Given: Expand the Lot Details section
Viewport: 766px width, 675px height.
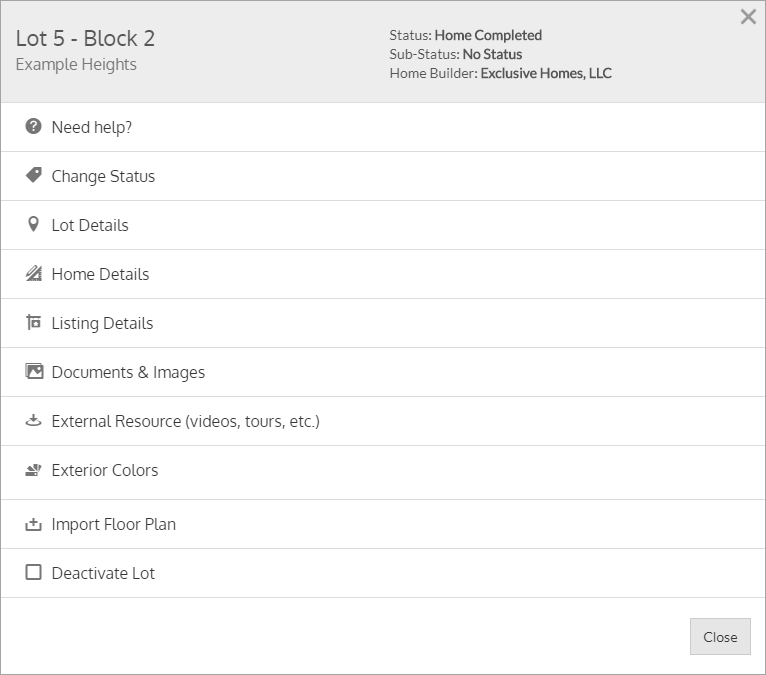Looking at the screenshot, I should (90, 225).
